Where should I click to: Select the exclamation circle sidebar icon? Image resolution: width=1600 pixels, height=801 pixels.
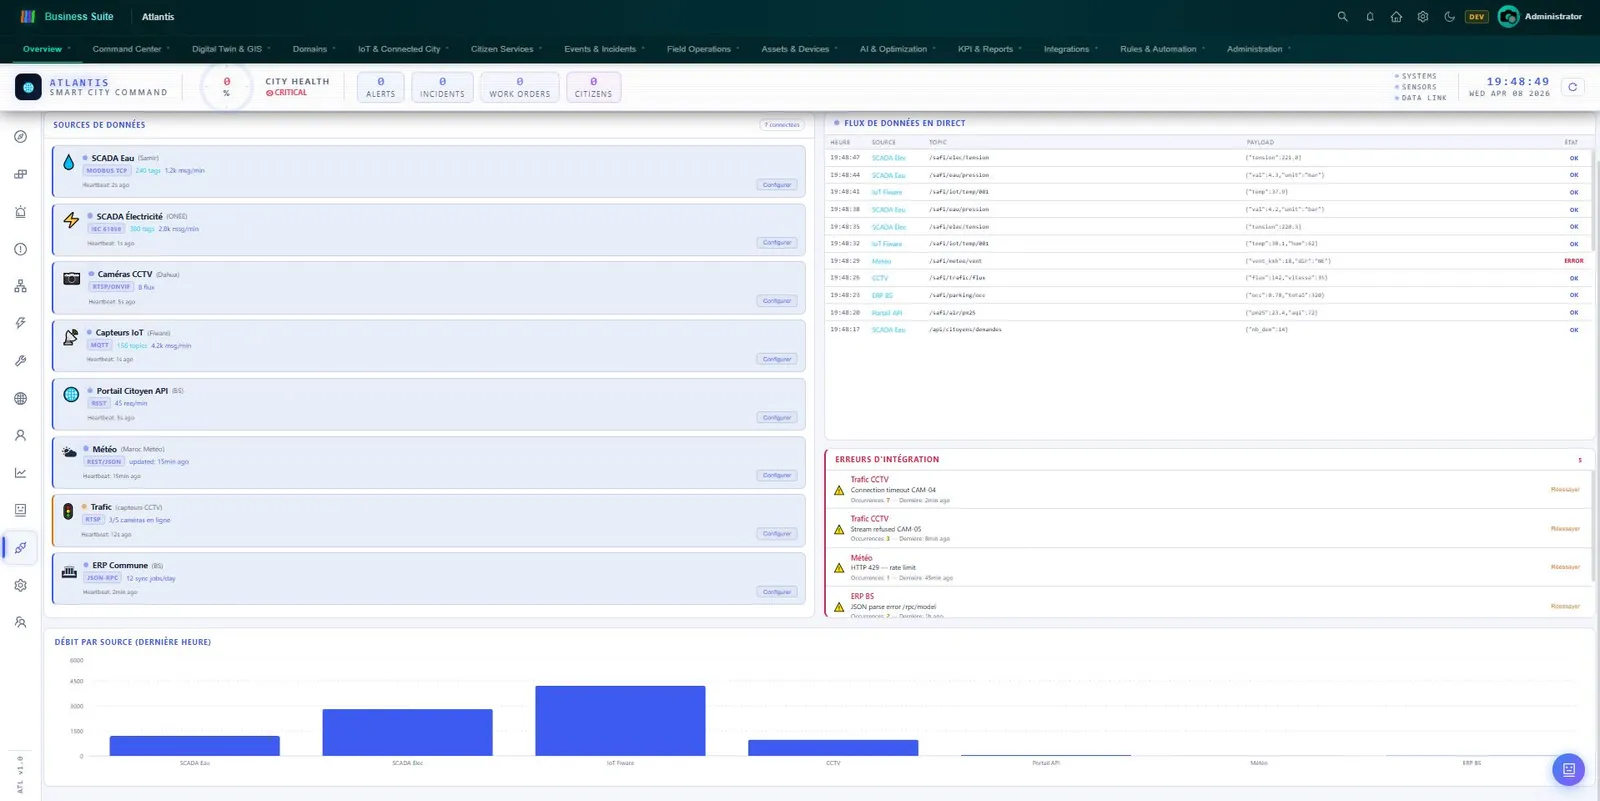pyautogui.click(x=20, y=249)
